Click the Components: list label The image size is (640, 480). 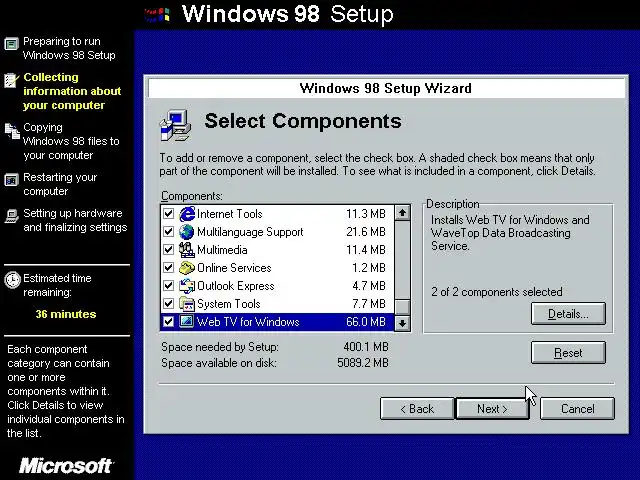[x=192, y=196]
